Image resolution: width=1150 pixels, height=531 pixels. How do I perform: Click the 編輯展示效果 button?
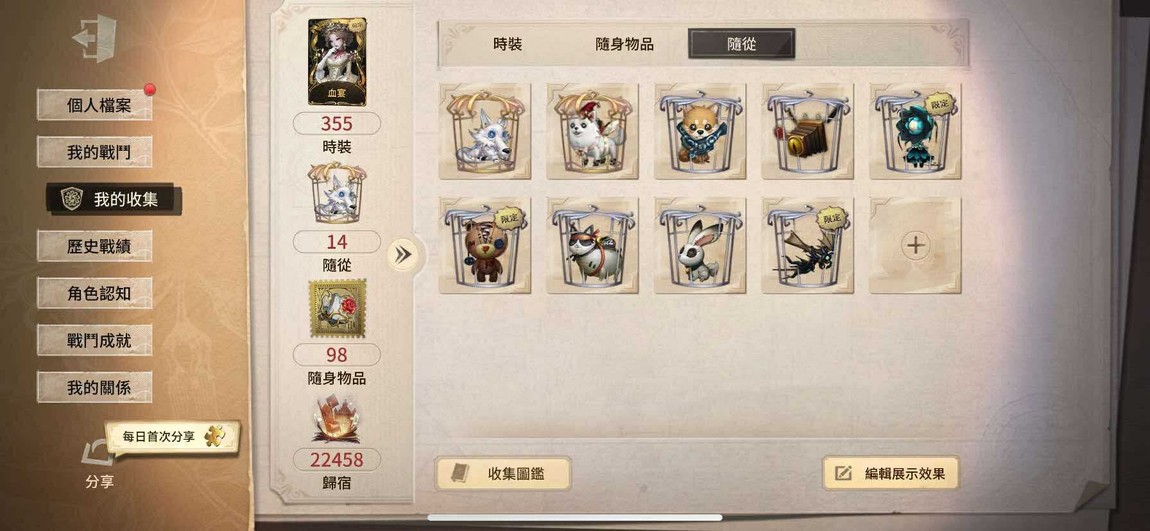[890, 473]
